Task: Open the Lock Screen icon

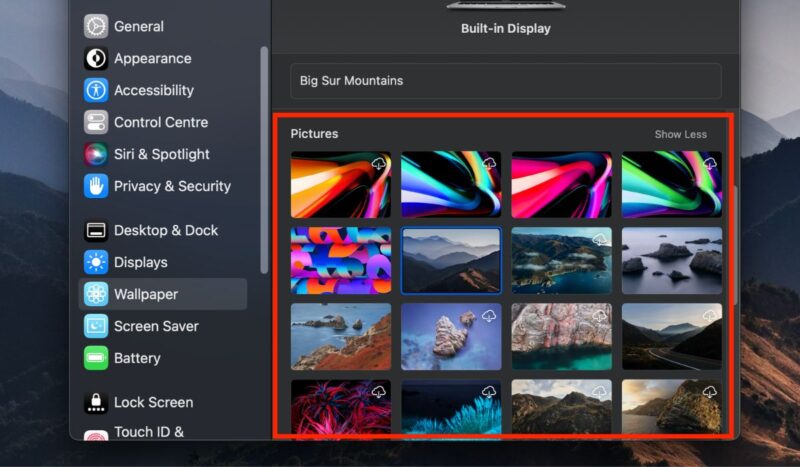Action: coord(96,403)
